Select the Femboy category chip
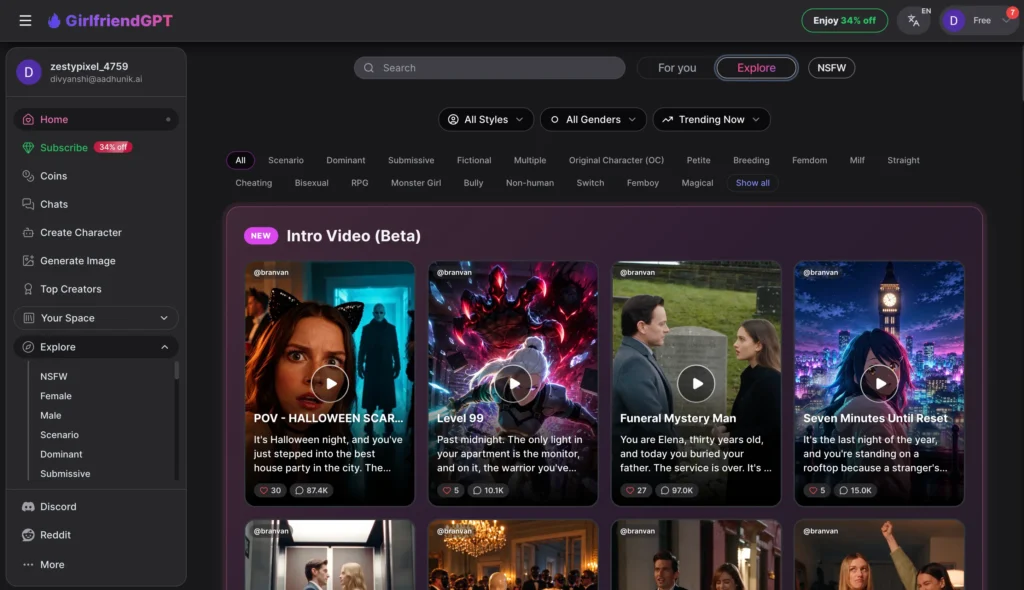The image size is (1024, 590). click(643, 183)
